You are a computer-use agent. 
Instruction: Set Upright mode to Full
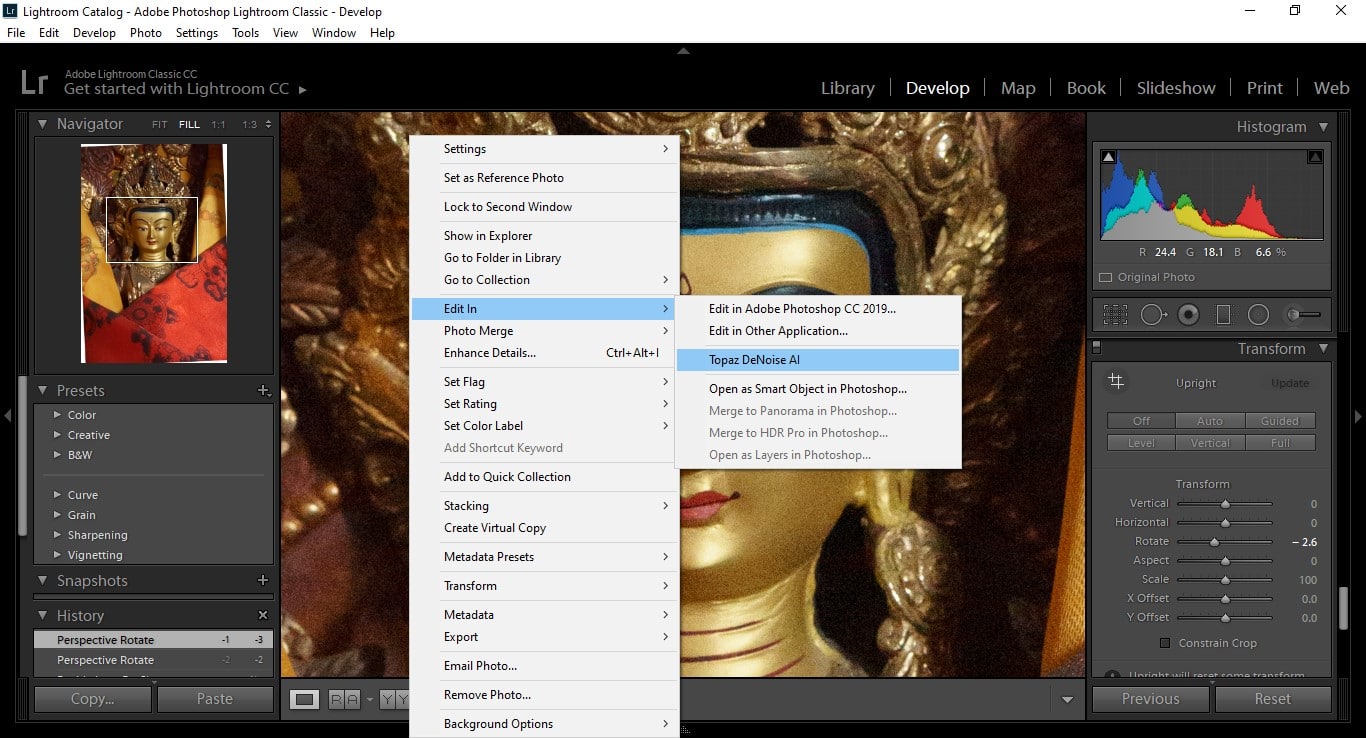pos(1280,443)
